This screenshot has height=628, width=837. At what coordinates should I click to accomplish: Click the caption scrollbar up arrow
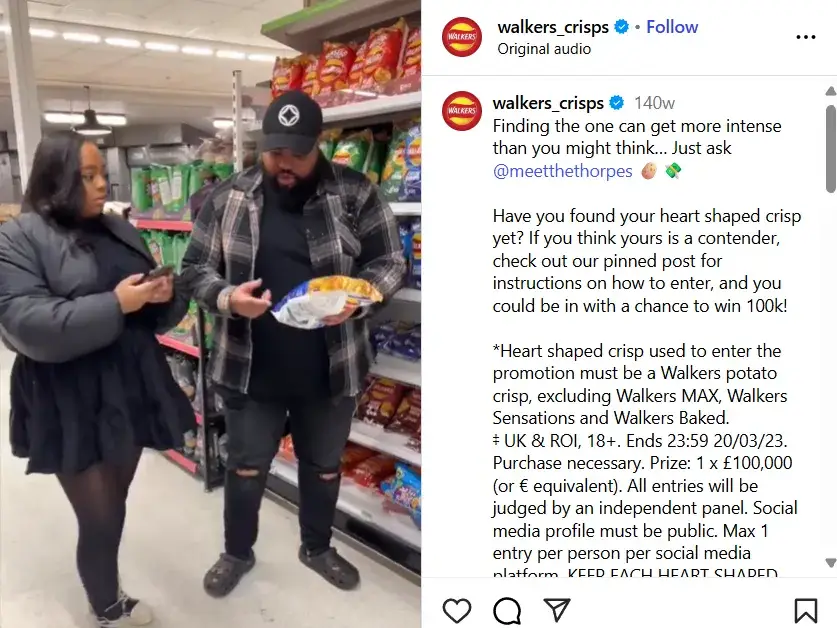coord(831,91)
